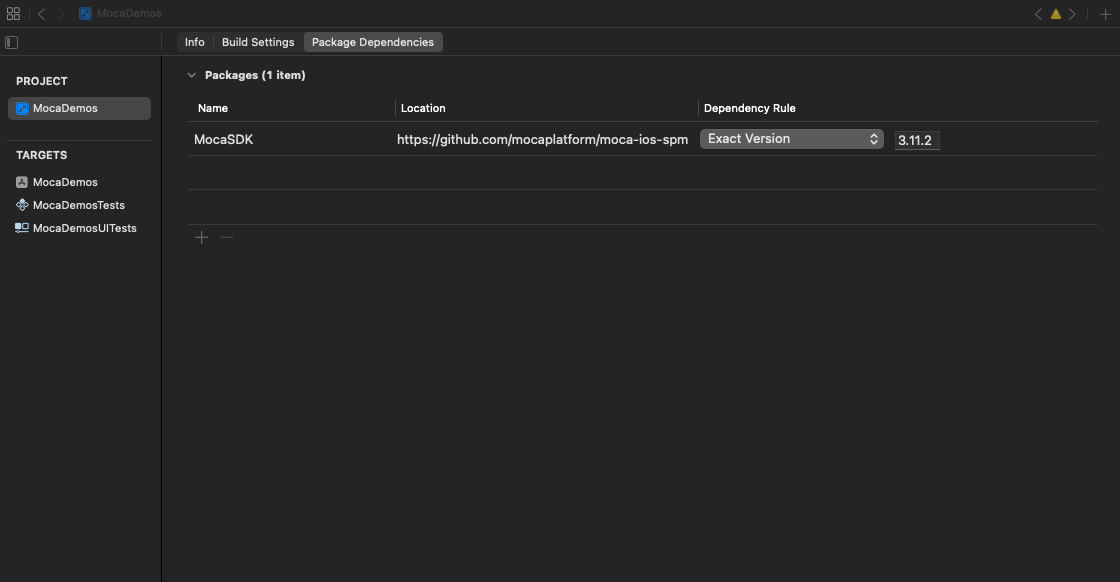This screenshot has width=1120, height=582.
Task: Add a package with the plus button
Action: tap(201, 237)
